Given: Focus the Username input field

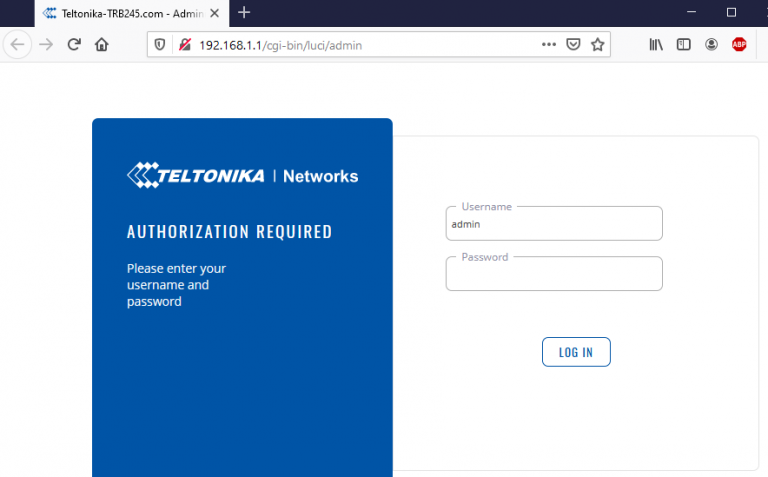Looking at the screenshot, I should pyautogui.click(x=554, y=225).
